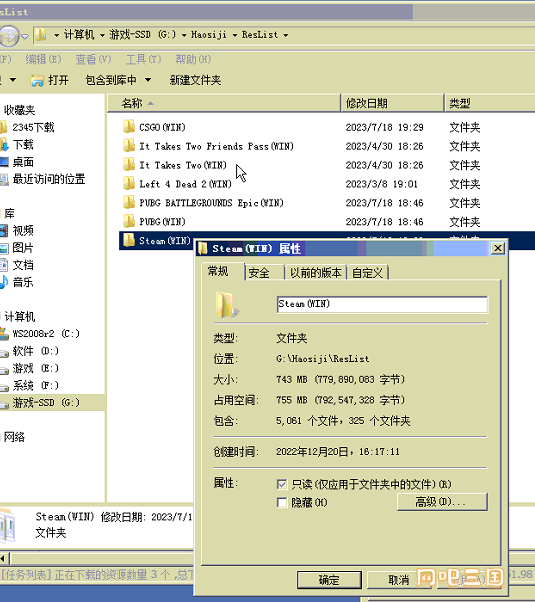Click the large folder icon in properties dialog
Viewport: 535px width, 602px height.
click(x=227, y=304)
